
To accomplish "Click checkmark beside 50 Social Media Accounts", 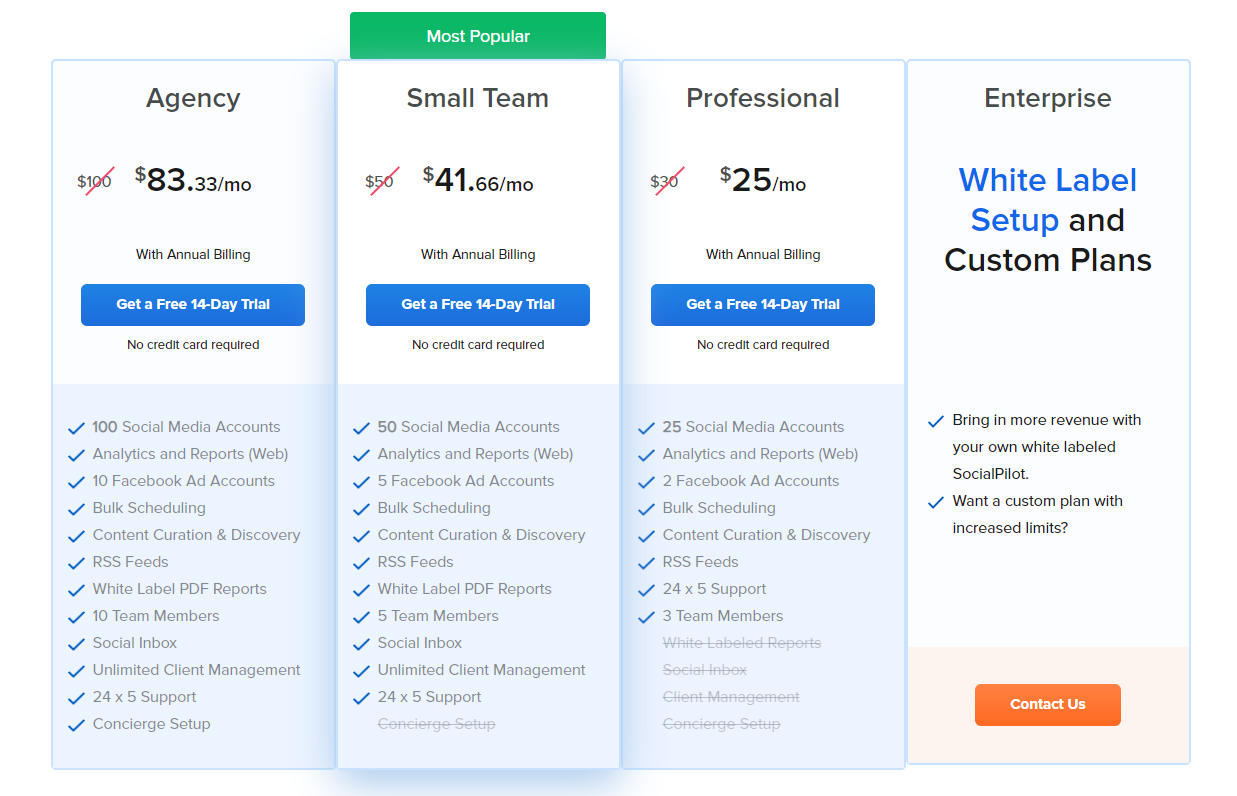I will (361, 428).
